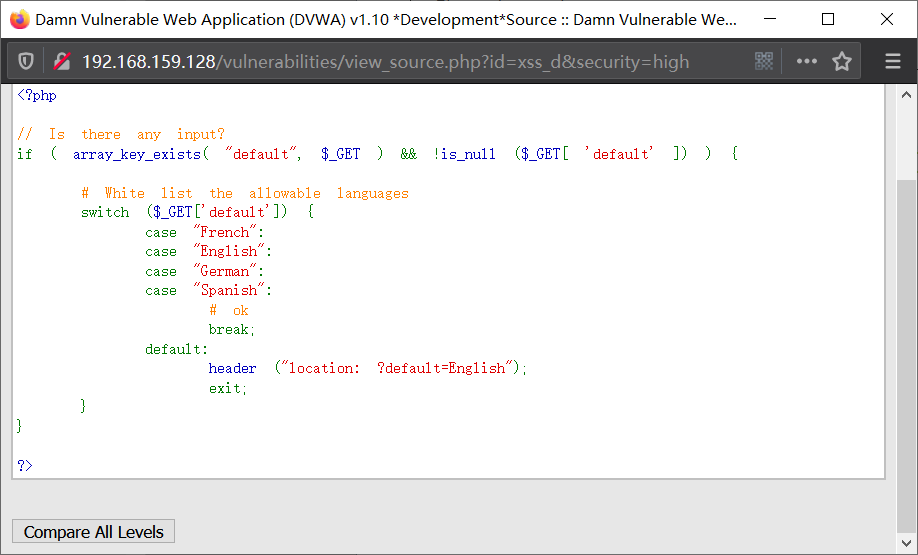918x555 pixels.
Task: Click the Firefox logo in title bar
Action: coord(19,19)
